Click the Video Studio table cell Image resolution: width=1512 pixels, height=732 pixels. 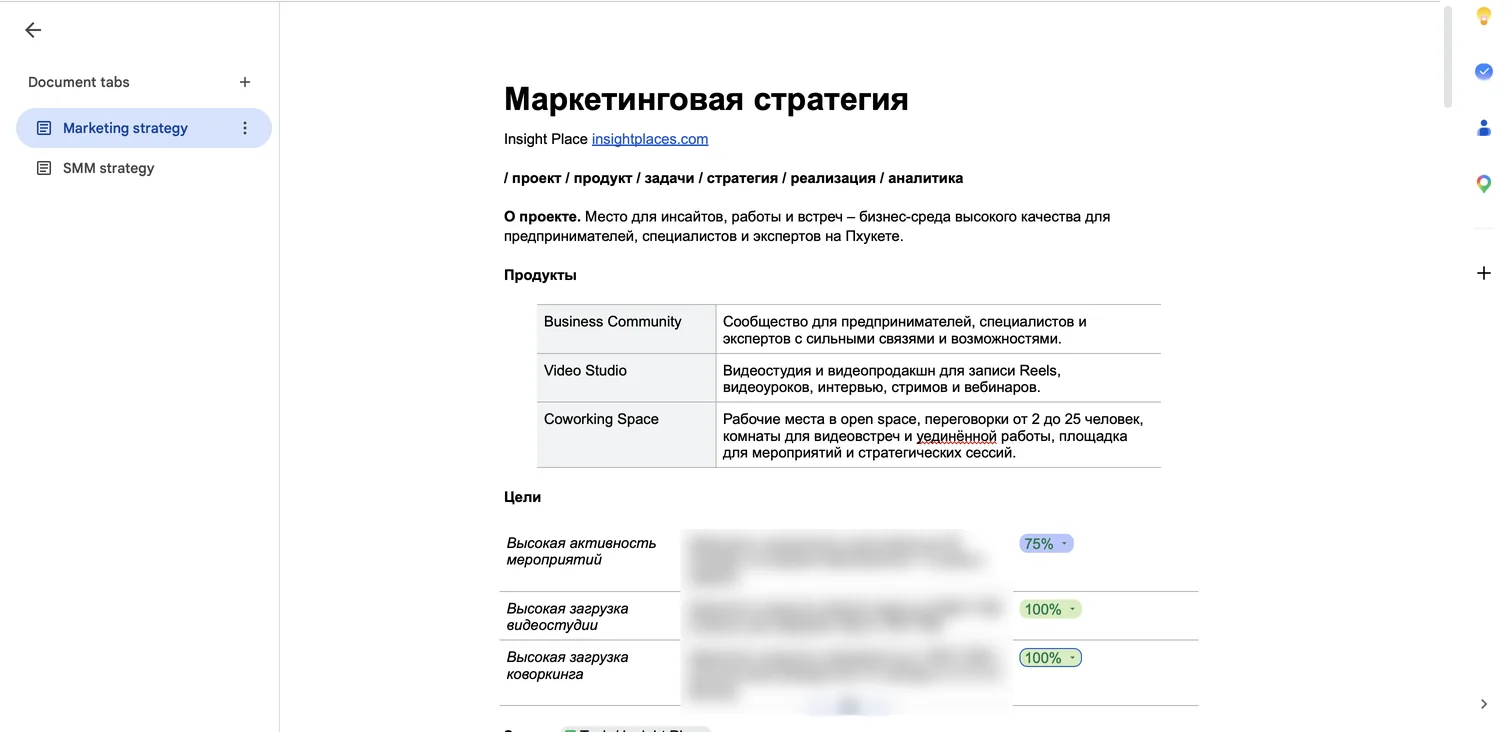coord(626,378)
